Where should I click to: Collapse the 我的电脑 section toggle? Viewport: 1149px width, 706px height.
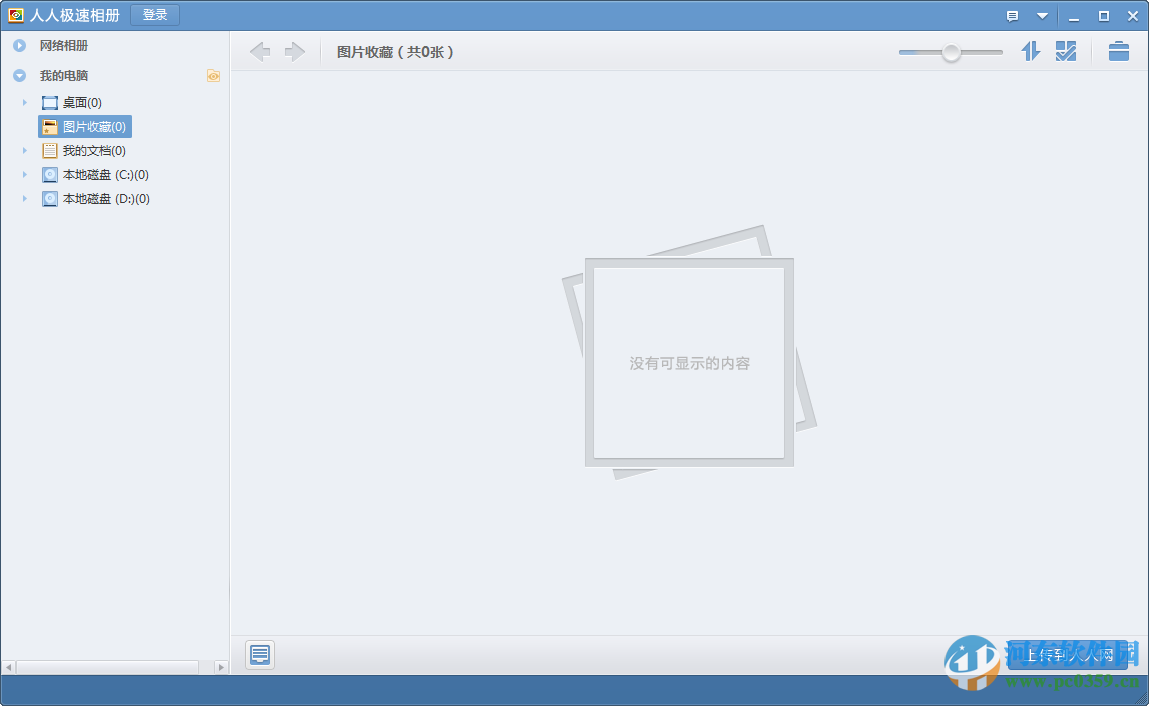pyautogui.click(x=20, y=75)
